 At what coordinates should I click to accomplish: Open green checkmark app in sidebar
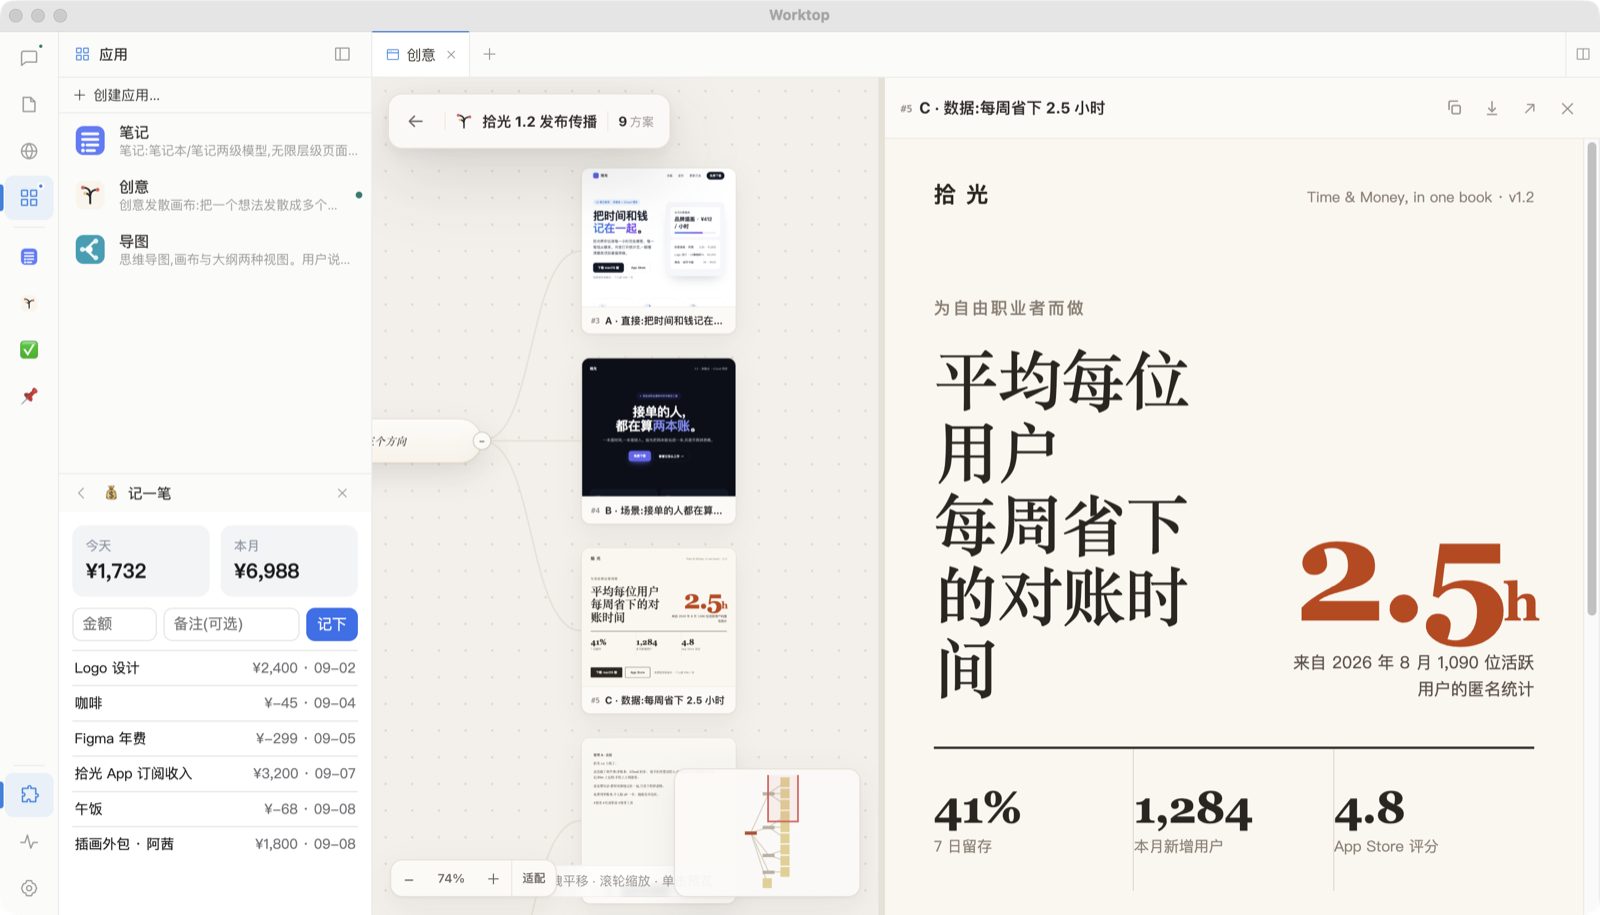coord(29,349)
